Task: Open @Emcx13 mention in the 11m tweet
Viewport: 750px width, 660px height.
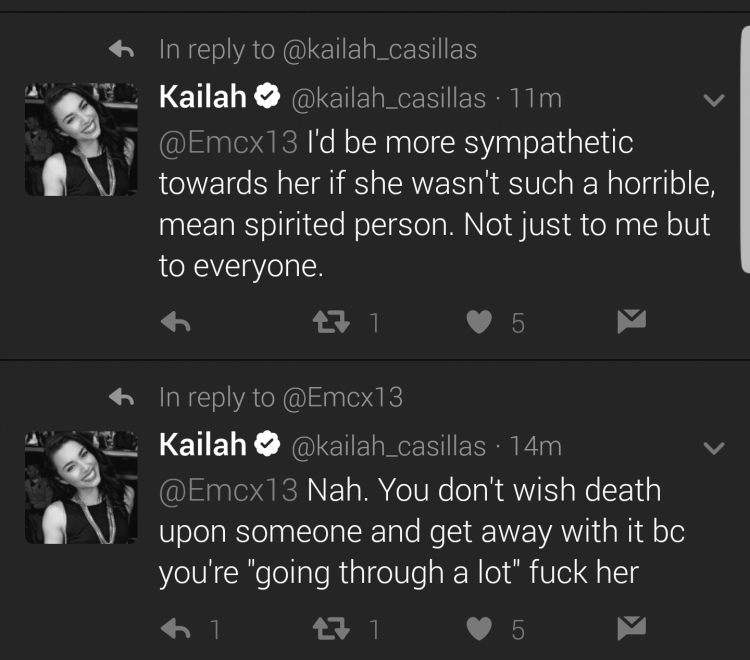Action: pyautogui.click(x=228, y=143)
